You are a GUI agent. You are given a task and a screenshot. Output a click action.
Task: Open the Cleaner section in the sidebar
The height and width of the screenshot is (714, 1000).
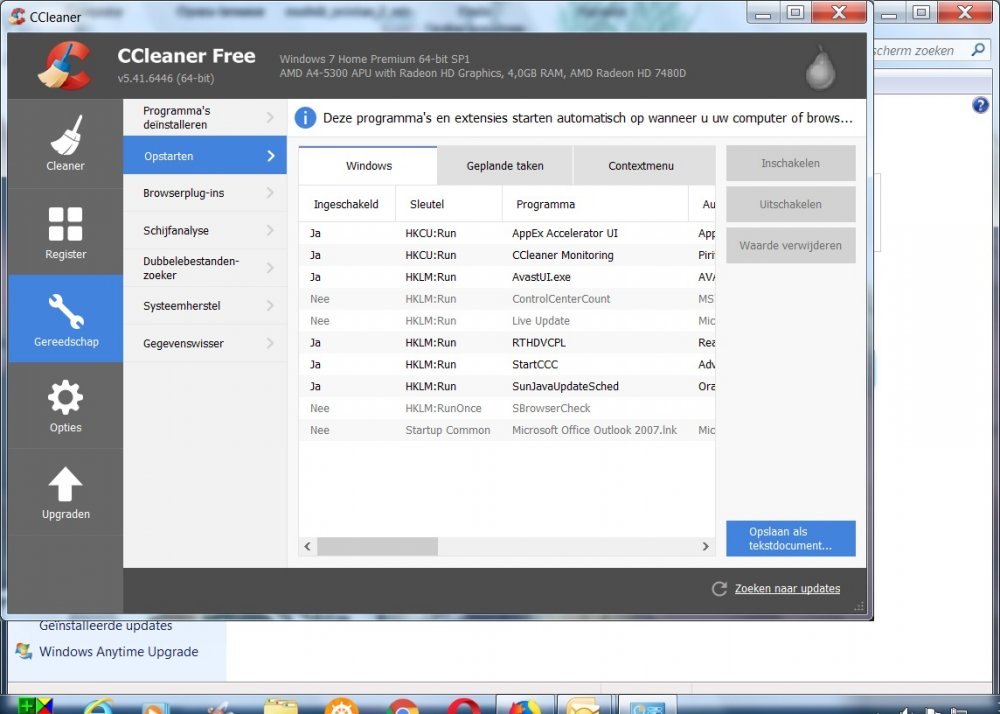[x=65, y=142]
